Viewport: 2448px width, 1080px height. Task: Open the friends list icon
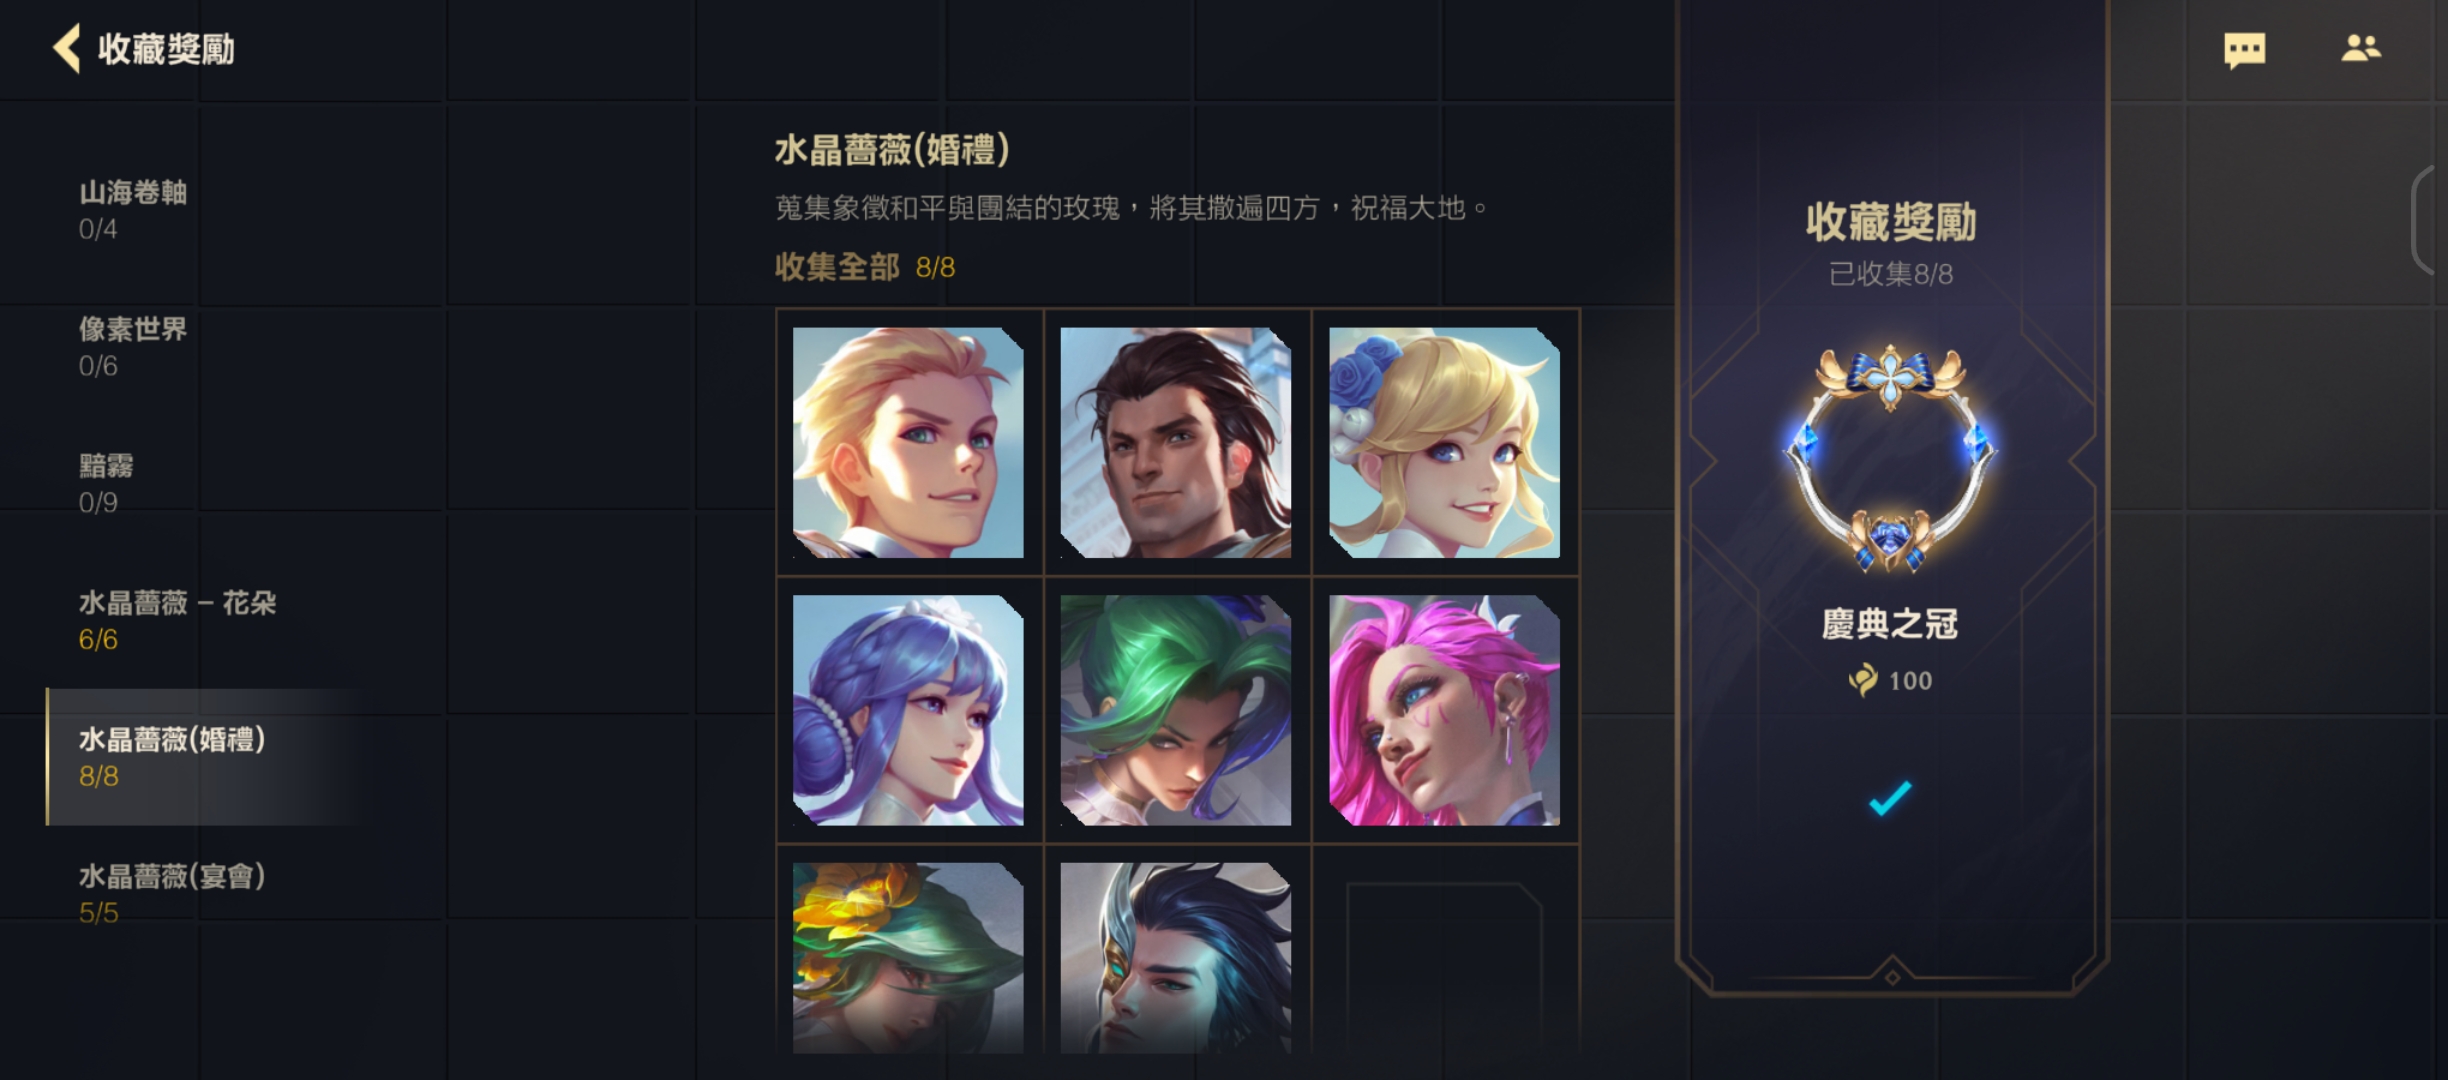click(x=2361, y=47)
